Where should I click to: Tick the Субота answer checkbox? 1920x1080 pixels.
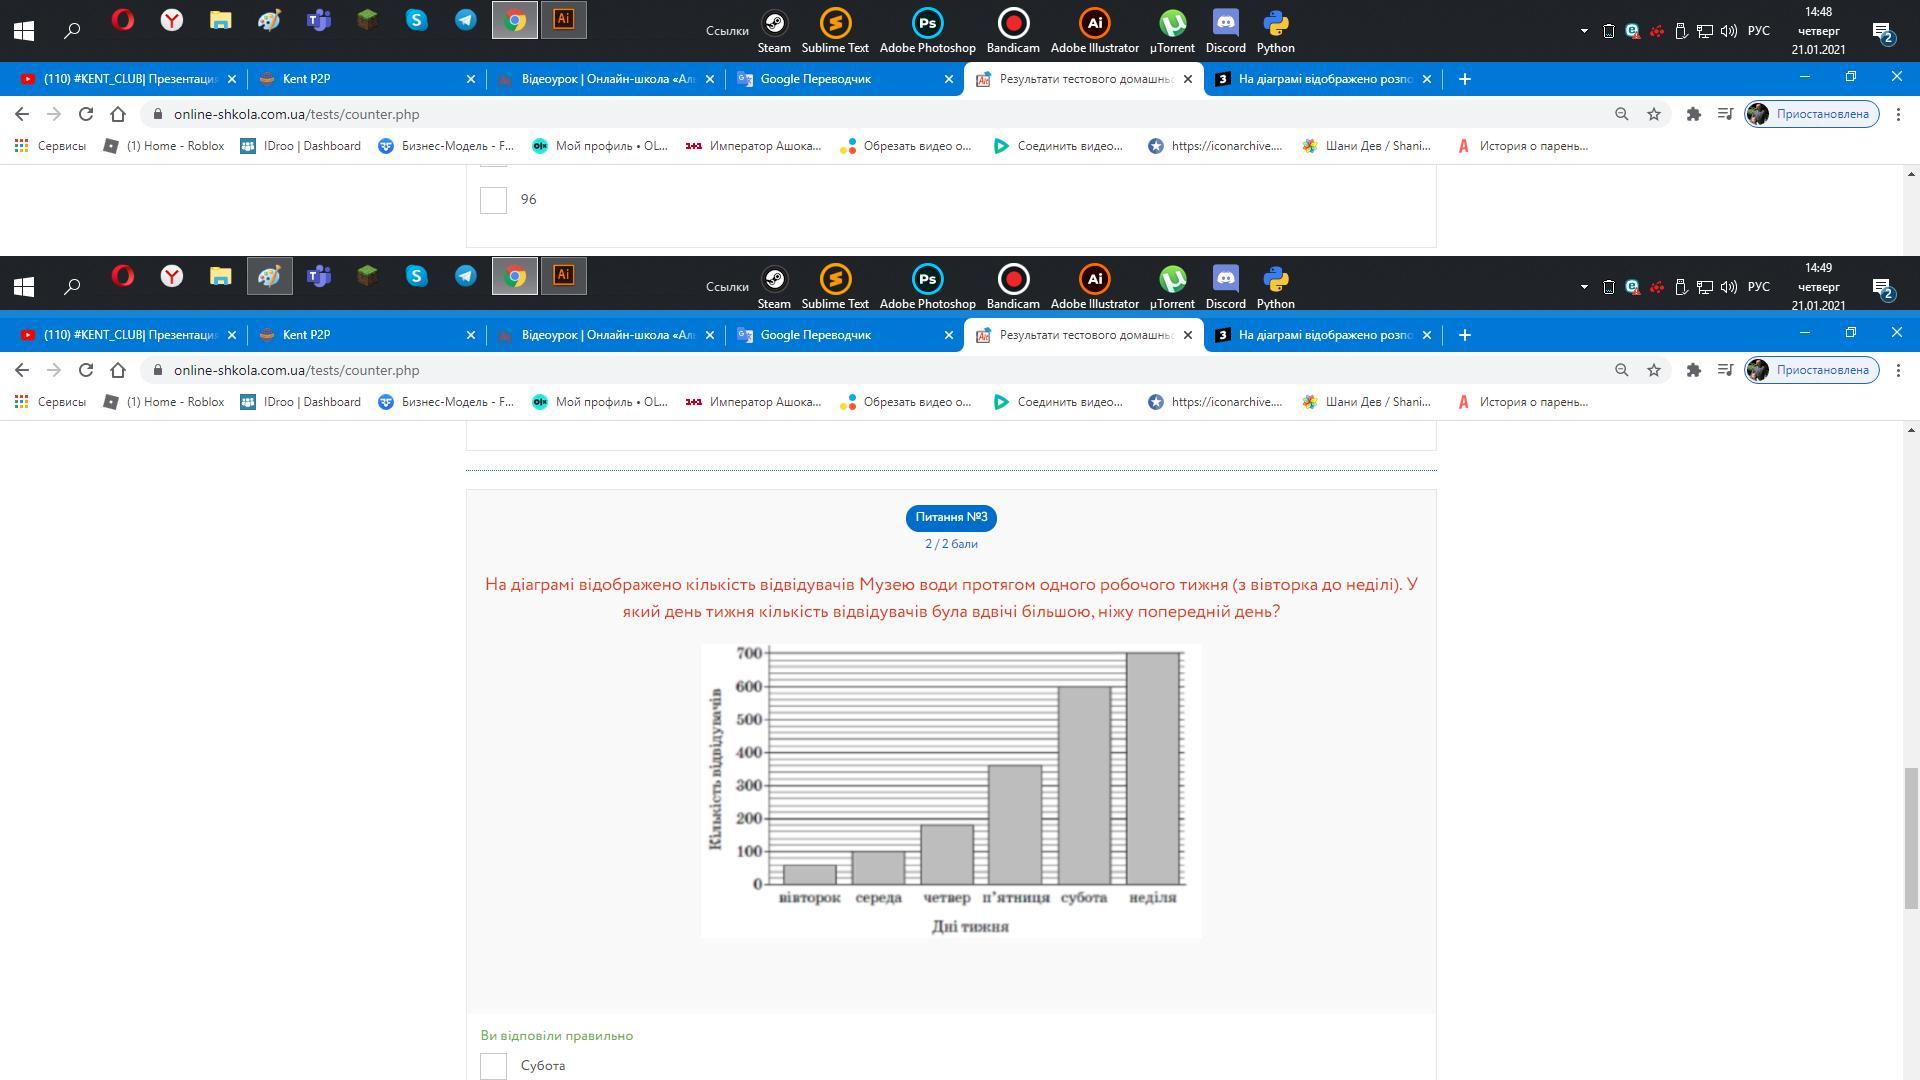(493, 1066)
